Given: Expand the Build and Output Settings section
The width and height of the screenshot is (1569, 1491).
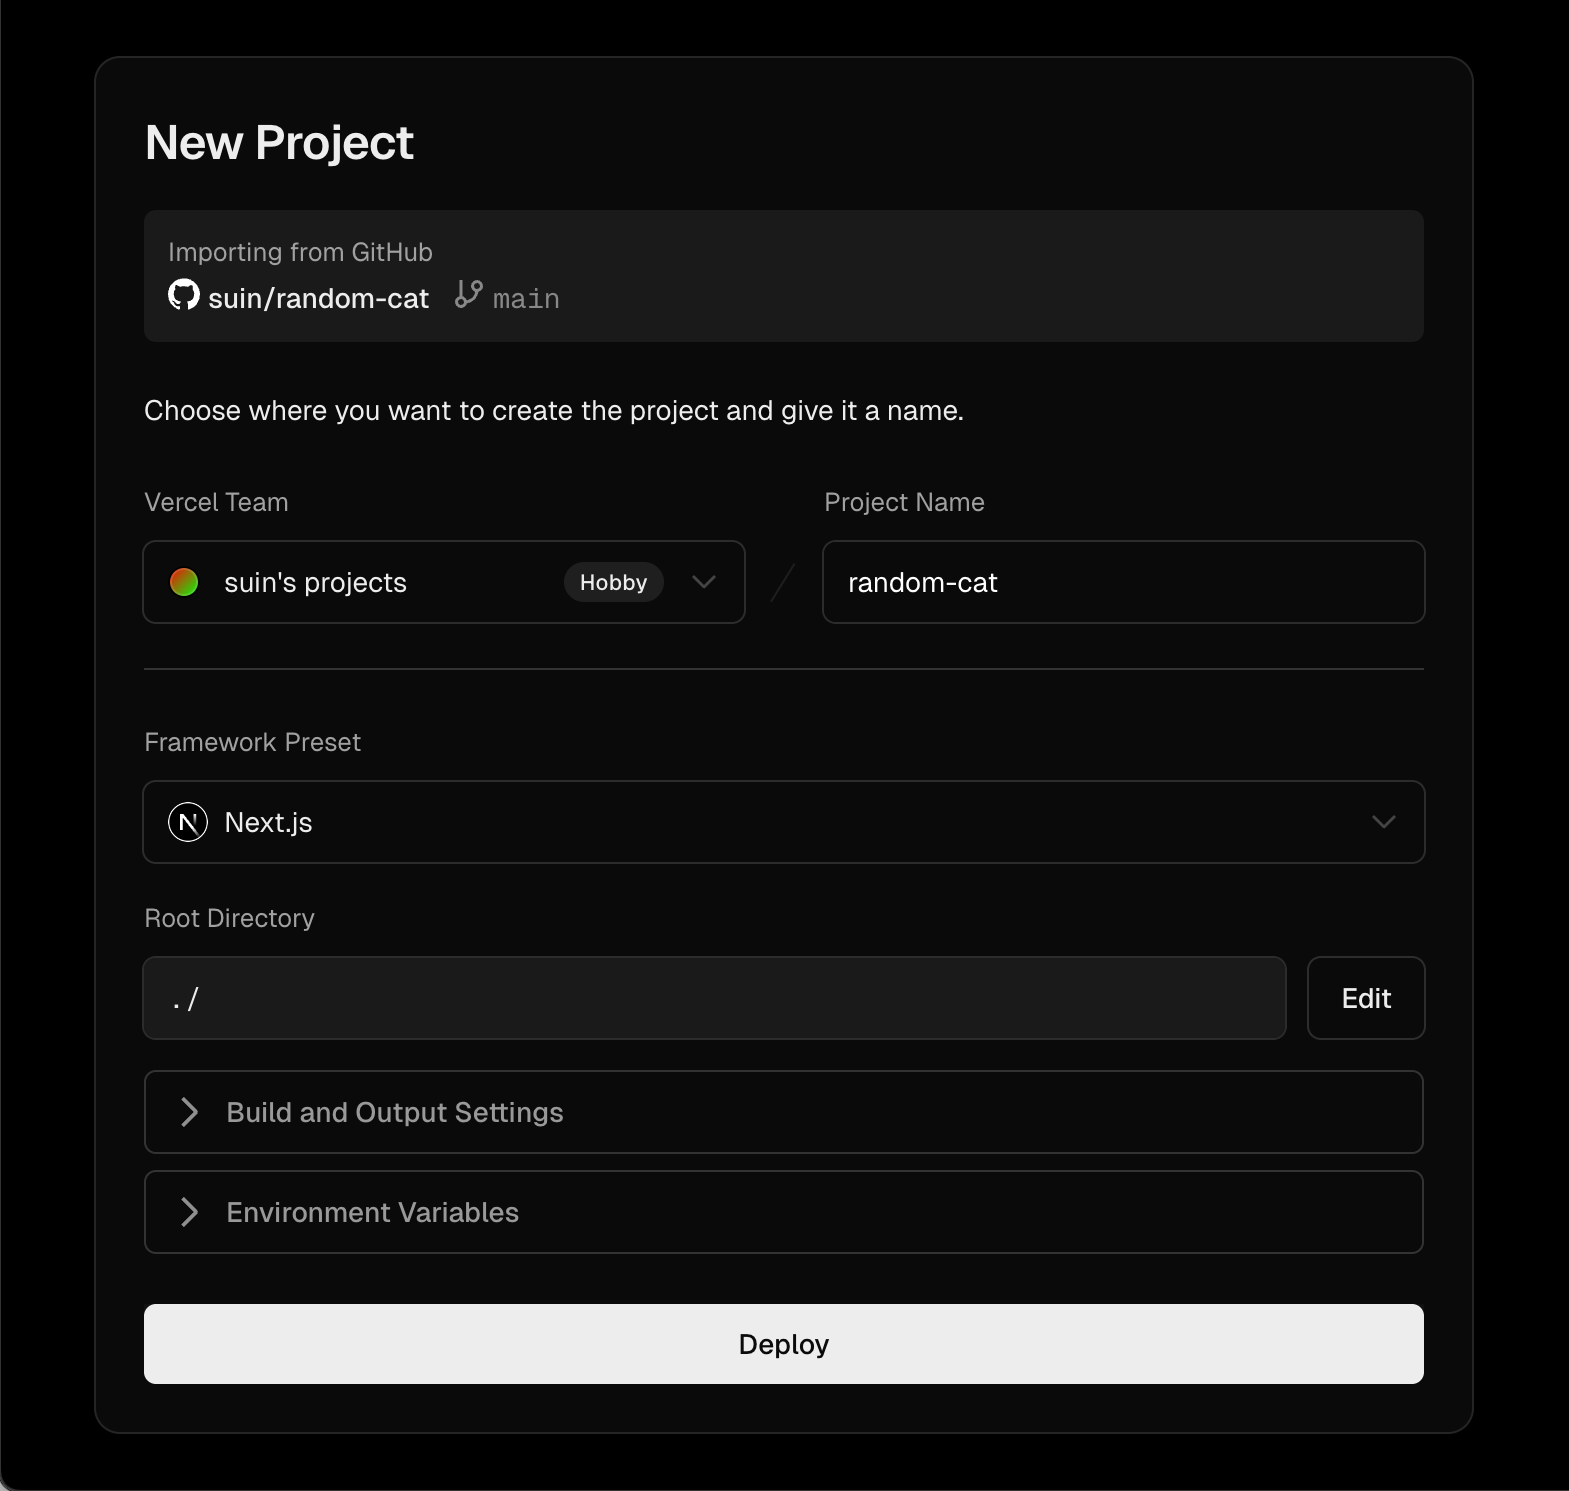Looking at the screenshot, I should pos(784,1112).
